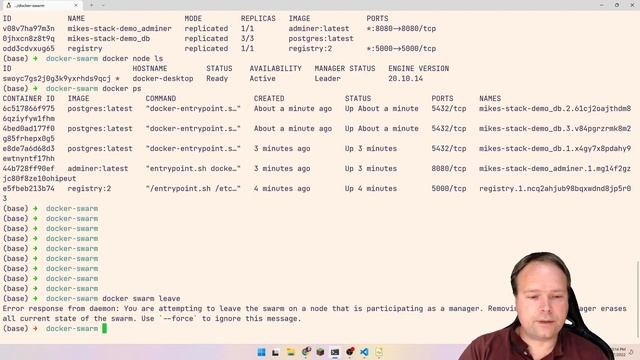This screenshot has width=640, height=360.
Task: Click the 'REPLICAS' column header
Action: click(x=258, y=19)
